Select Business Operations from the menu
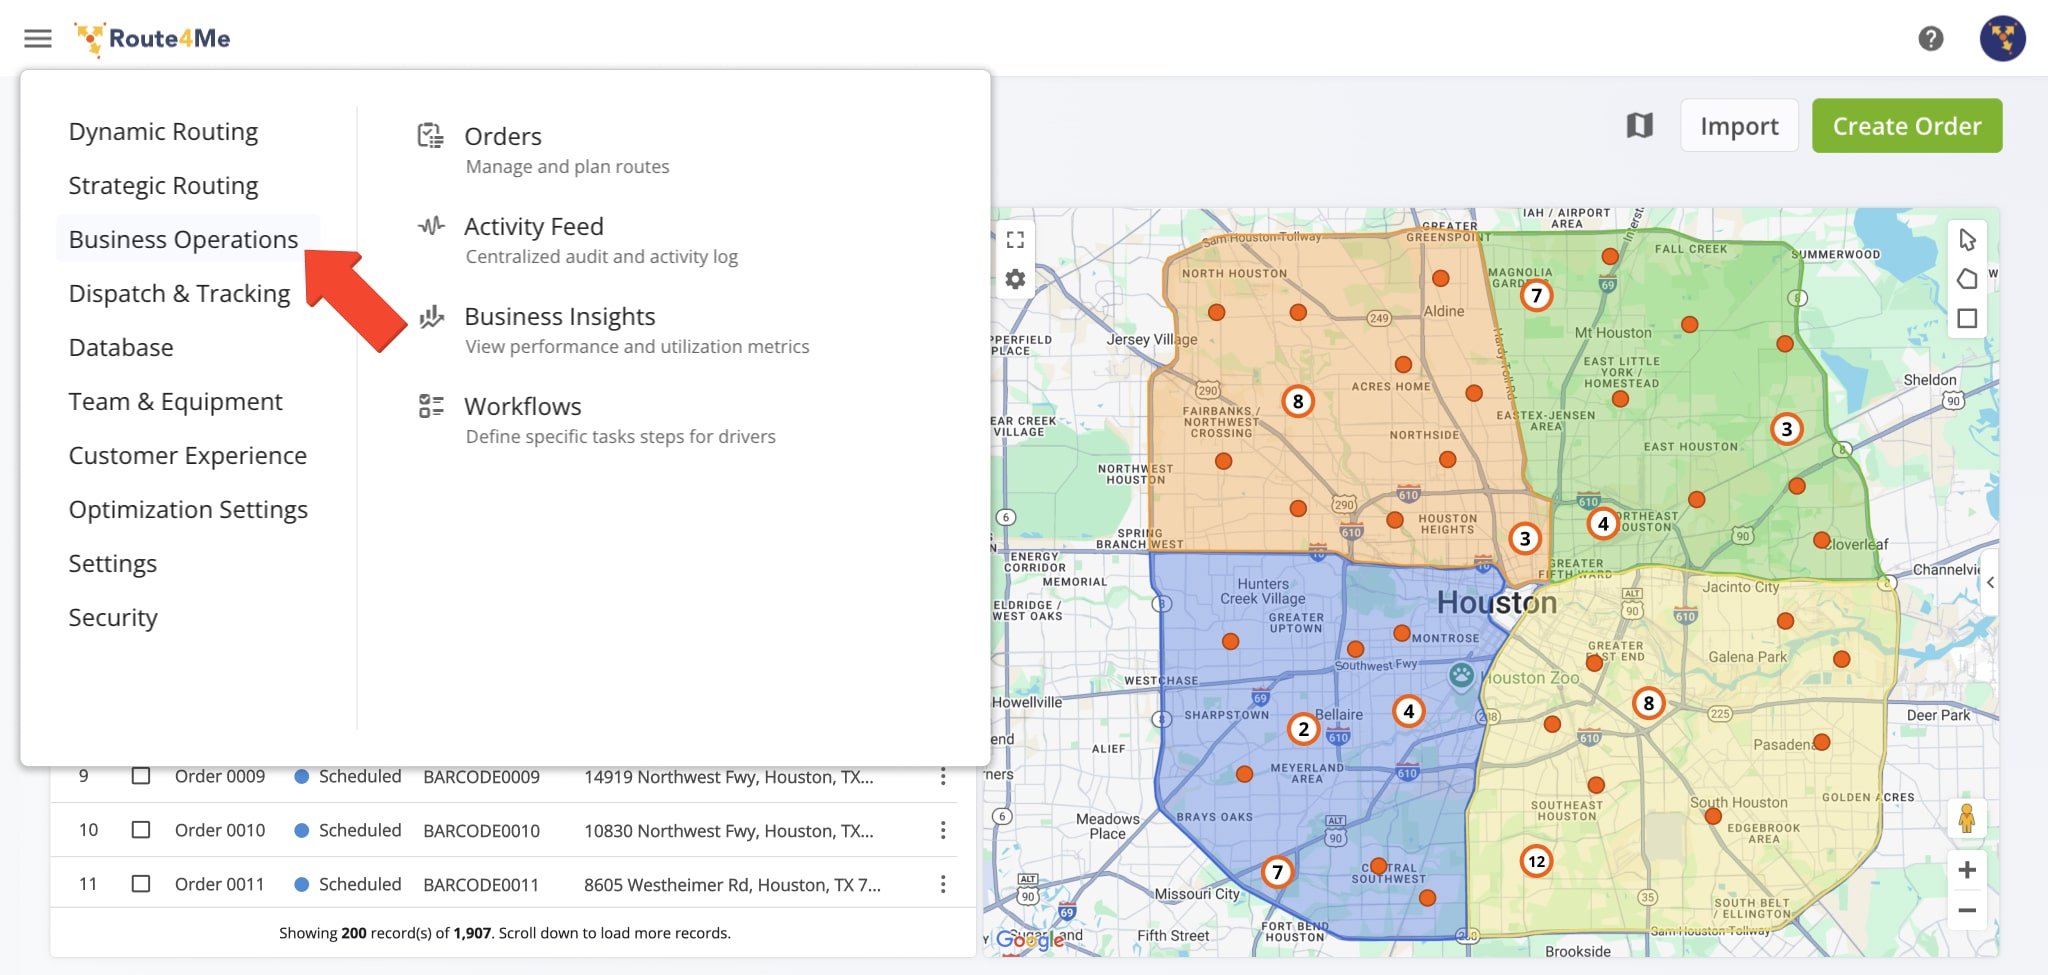Image resolution: width=2048 pixels, height=975 pixels. (182, 239)
